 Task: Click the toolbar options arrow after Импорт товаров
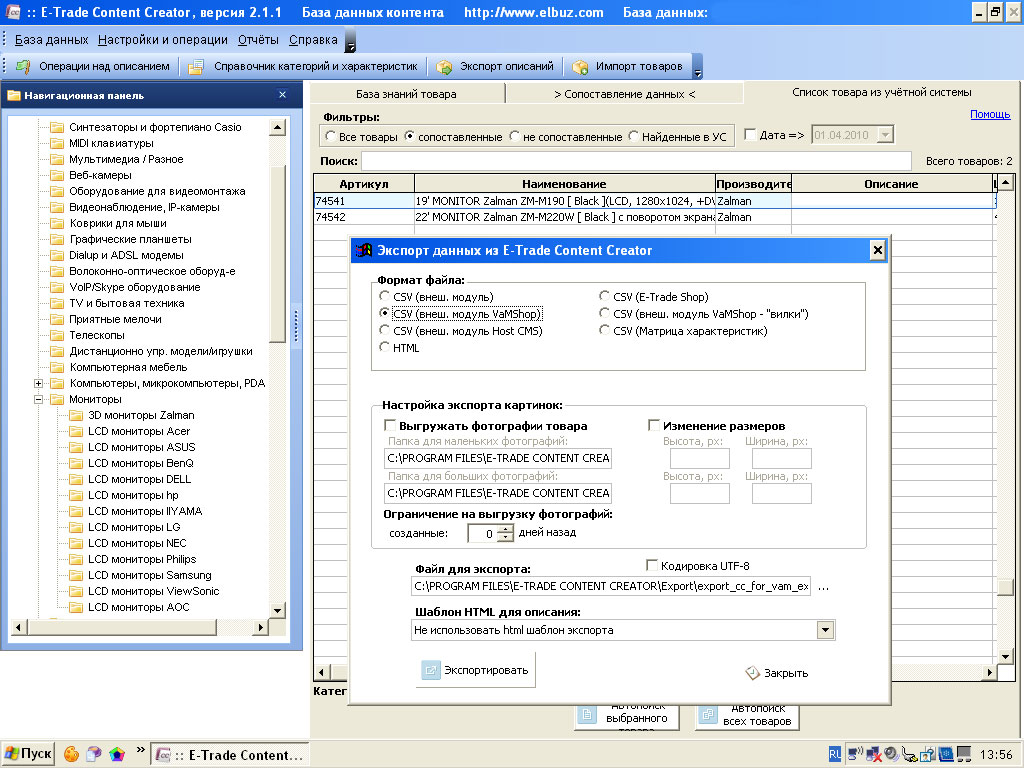pyautogui.click(x=697, y=67)
